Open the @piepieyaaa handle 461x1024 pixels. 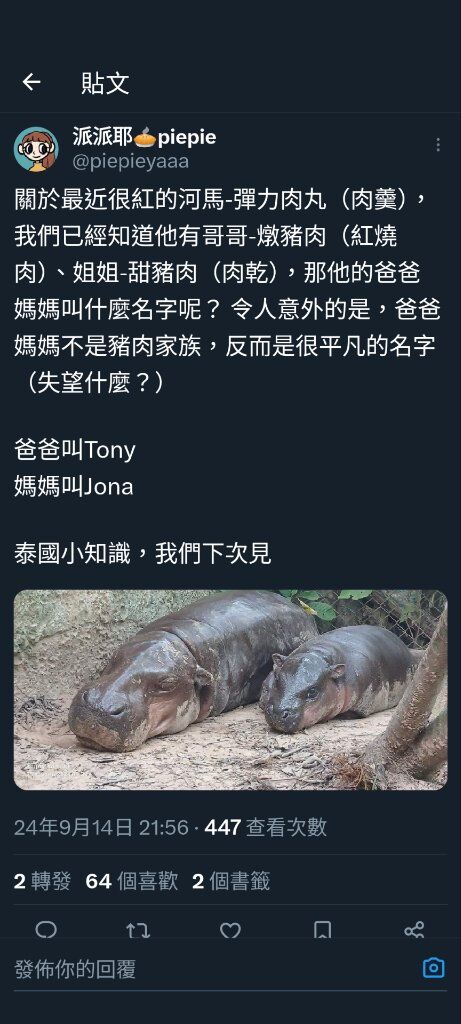[x=131, y=161]
